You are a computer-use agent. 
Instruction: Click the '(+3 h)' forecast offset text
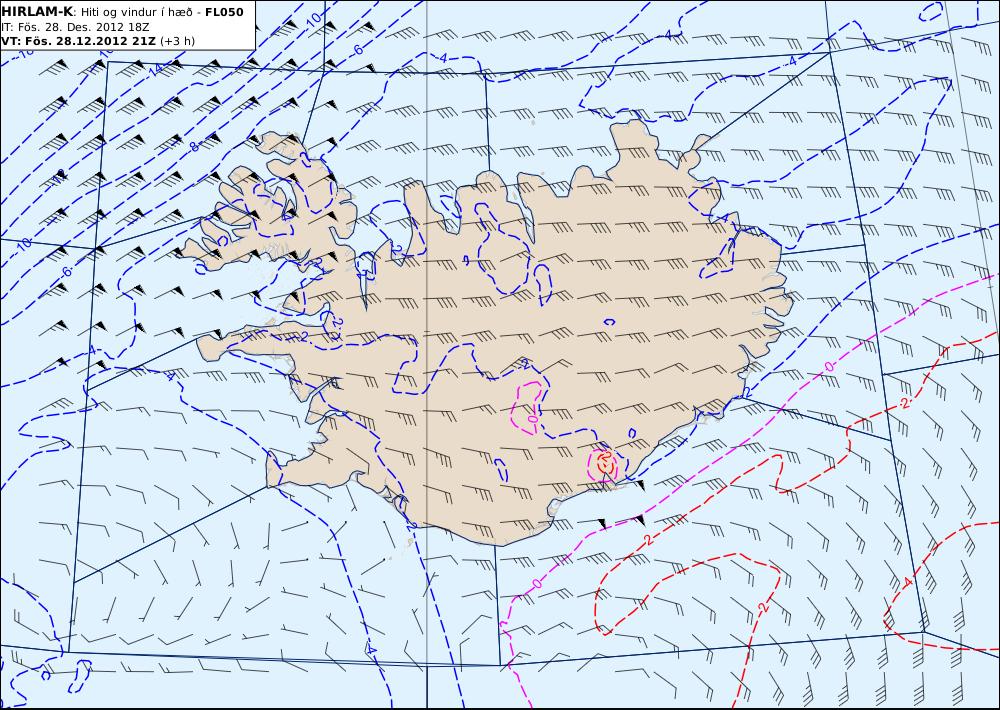click(177, 41)
